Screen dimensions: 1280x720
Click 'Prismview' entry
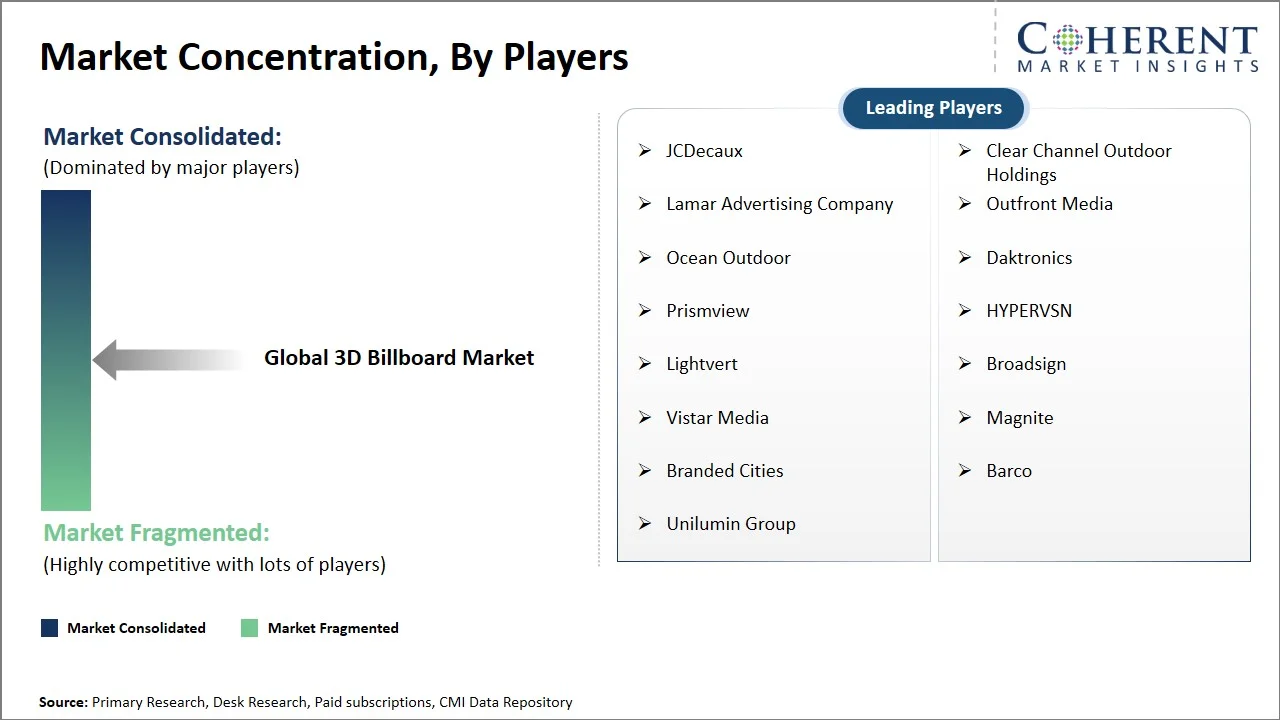point(708,311)
